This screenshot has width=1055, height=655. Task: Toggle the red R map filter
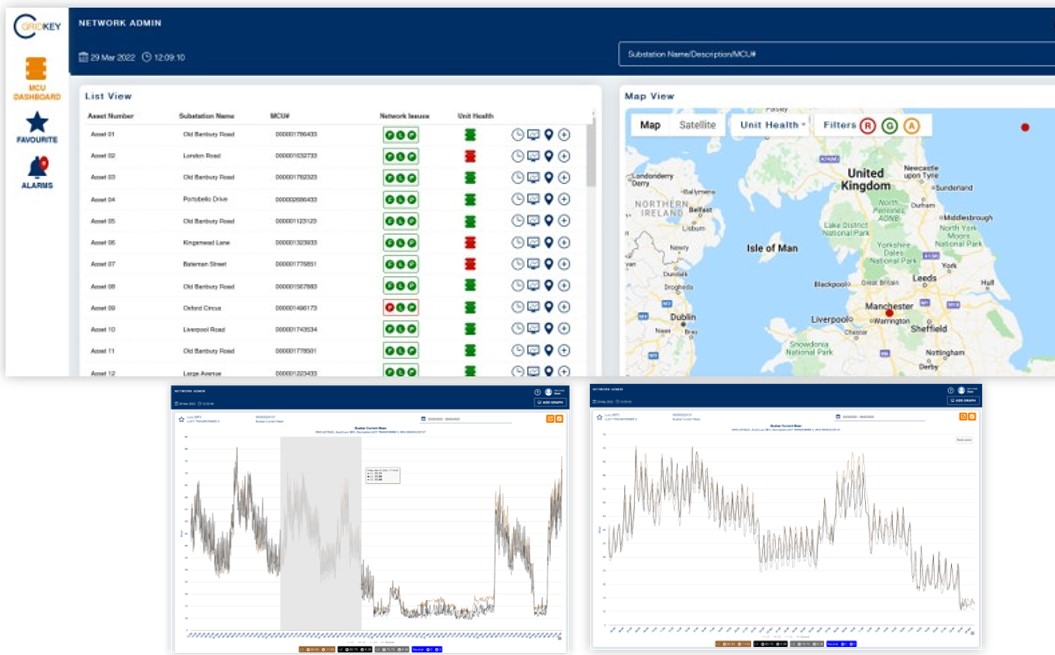click(868, 125)
